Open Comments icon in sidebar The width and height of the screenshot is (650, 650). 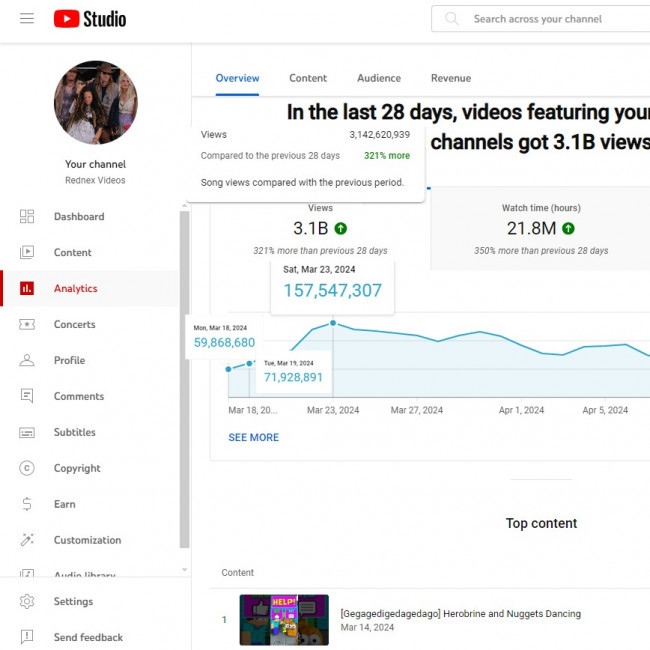27,397
